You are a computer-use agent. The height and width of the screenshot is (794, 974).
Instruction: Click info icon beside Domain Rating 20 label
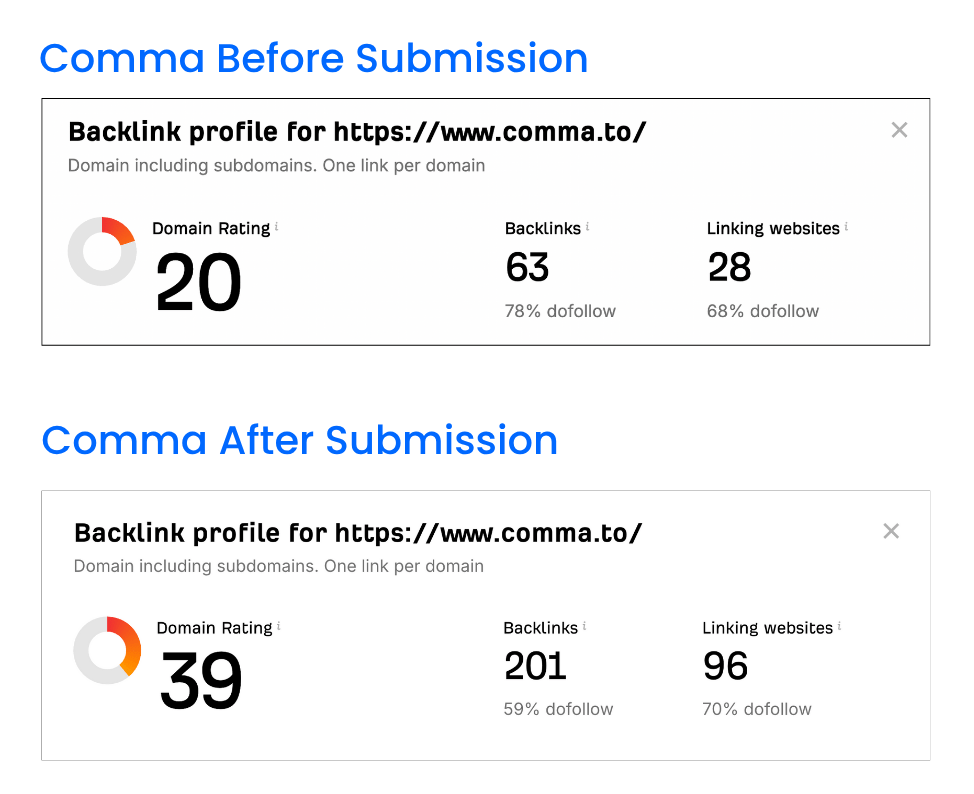pos(277,227)
